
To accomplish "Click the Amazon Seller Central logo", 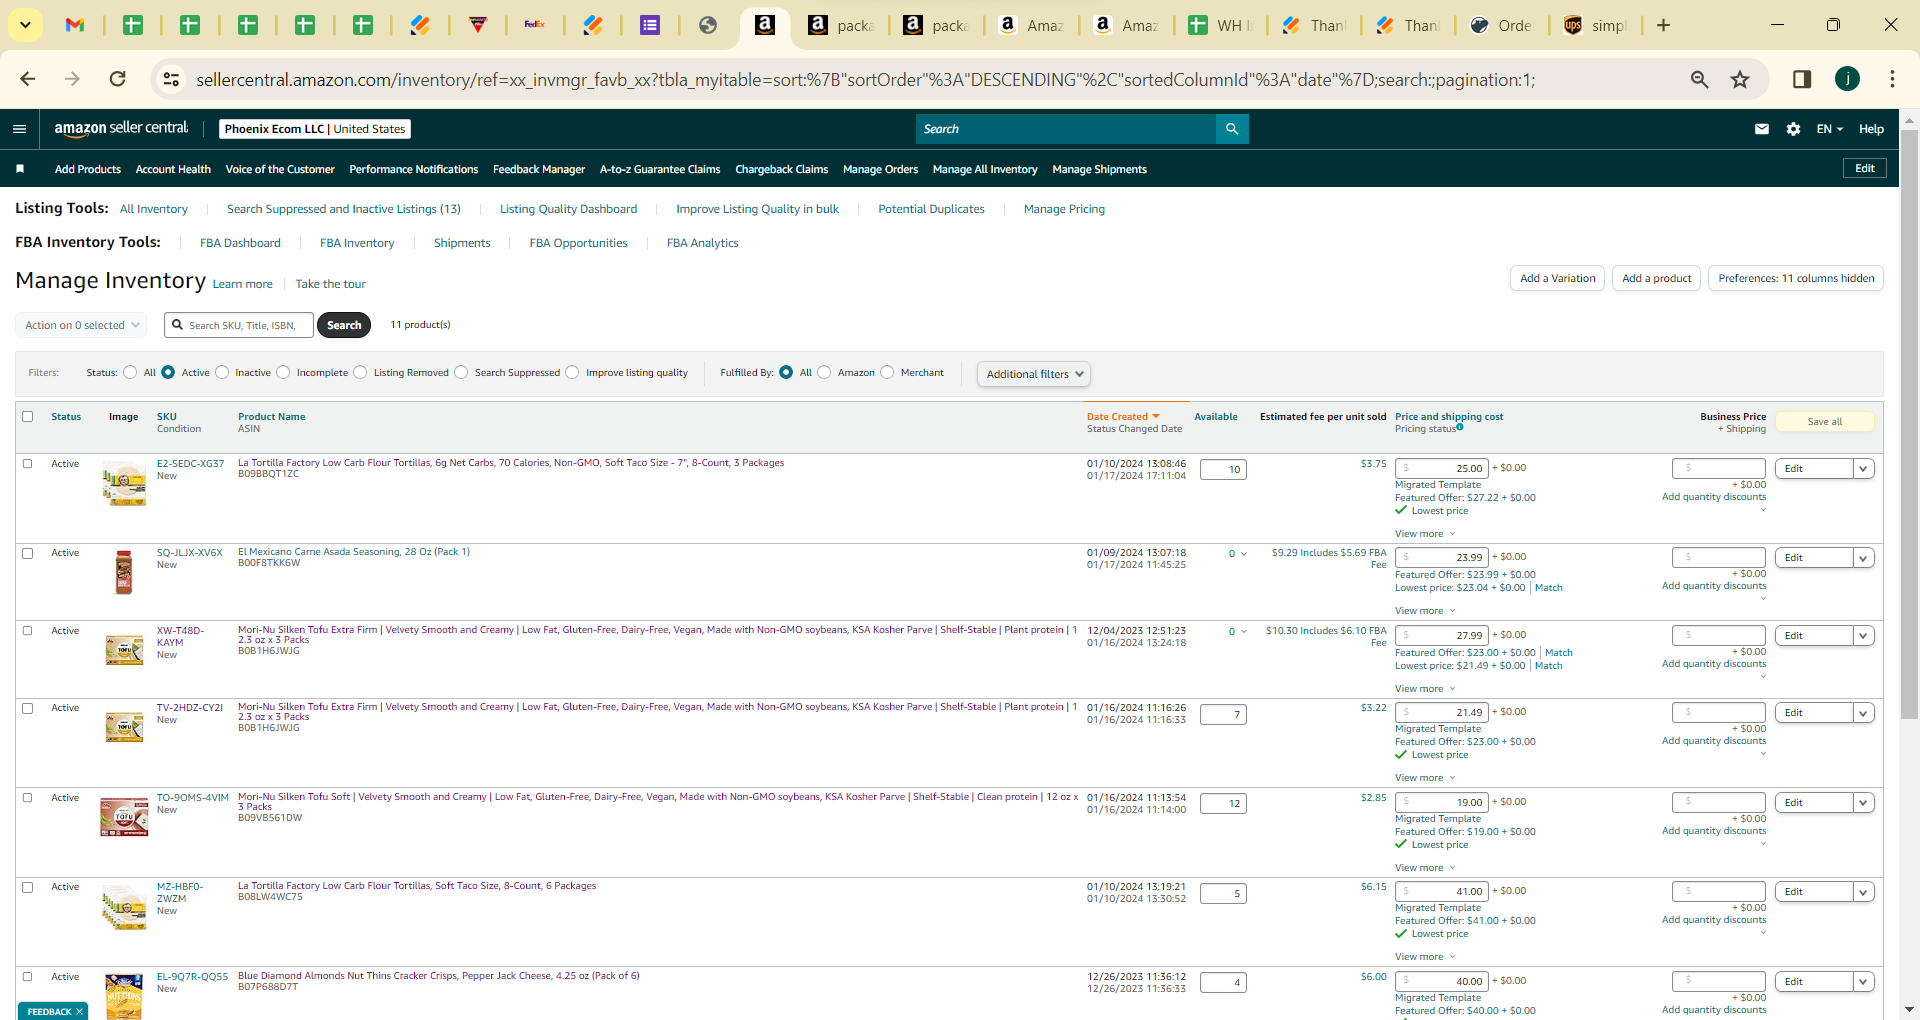I will click(121, 128).
